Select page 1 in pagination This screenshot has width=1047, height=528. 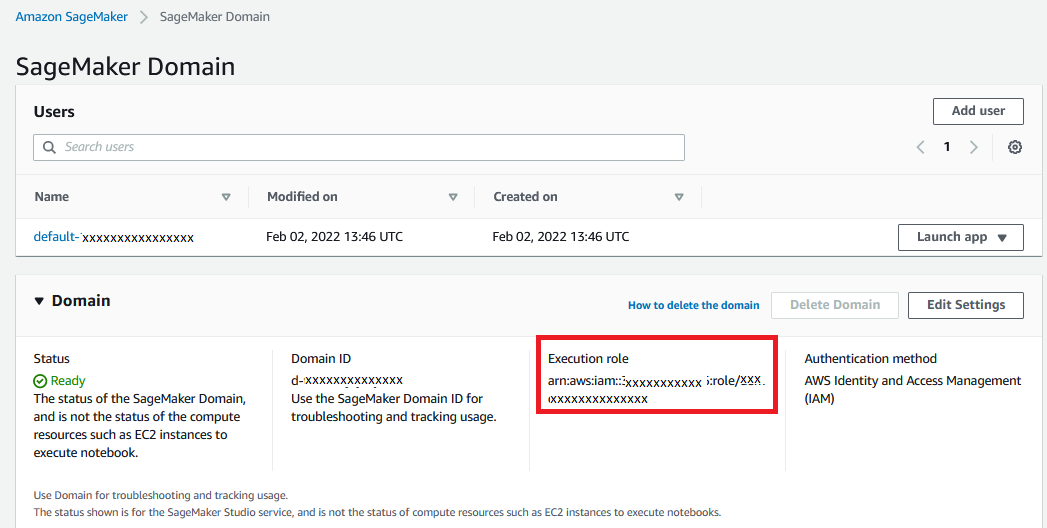pyautogui.click(x=947, y=147)
